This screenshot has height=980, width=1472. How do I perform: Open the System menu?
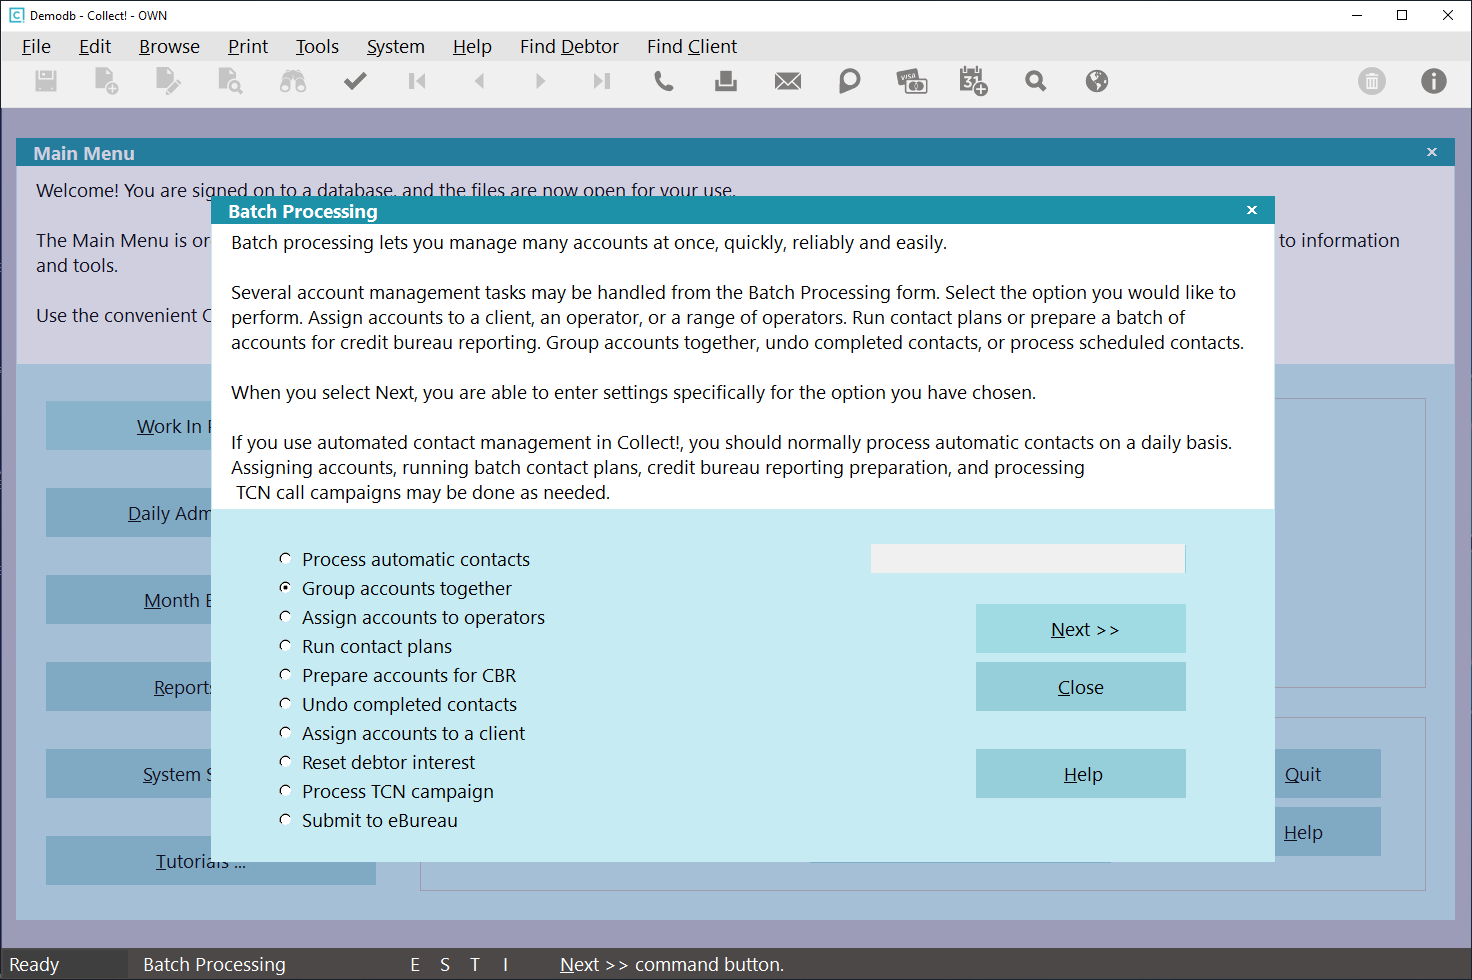point(395,46)
